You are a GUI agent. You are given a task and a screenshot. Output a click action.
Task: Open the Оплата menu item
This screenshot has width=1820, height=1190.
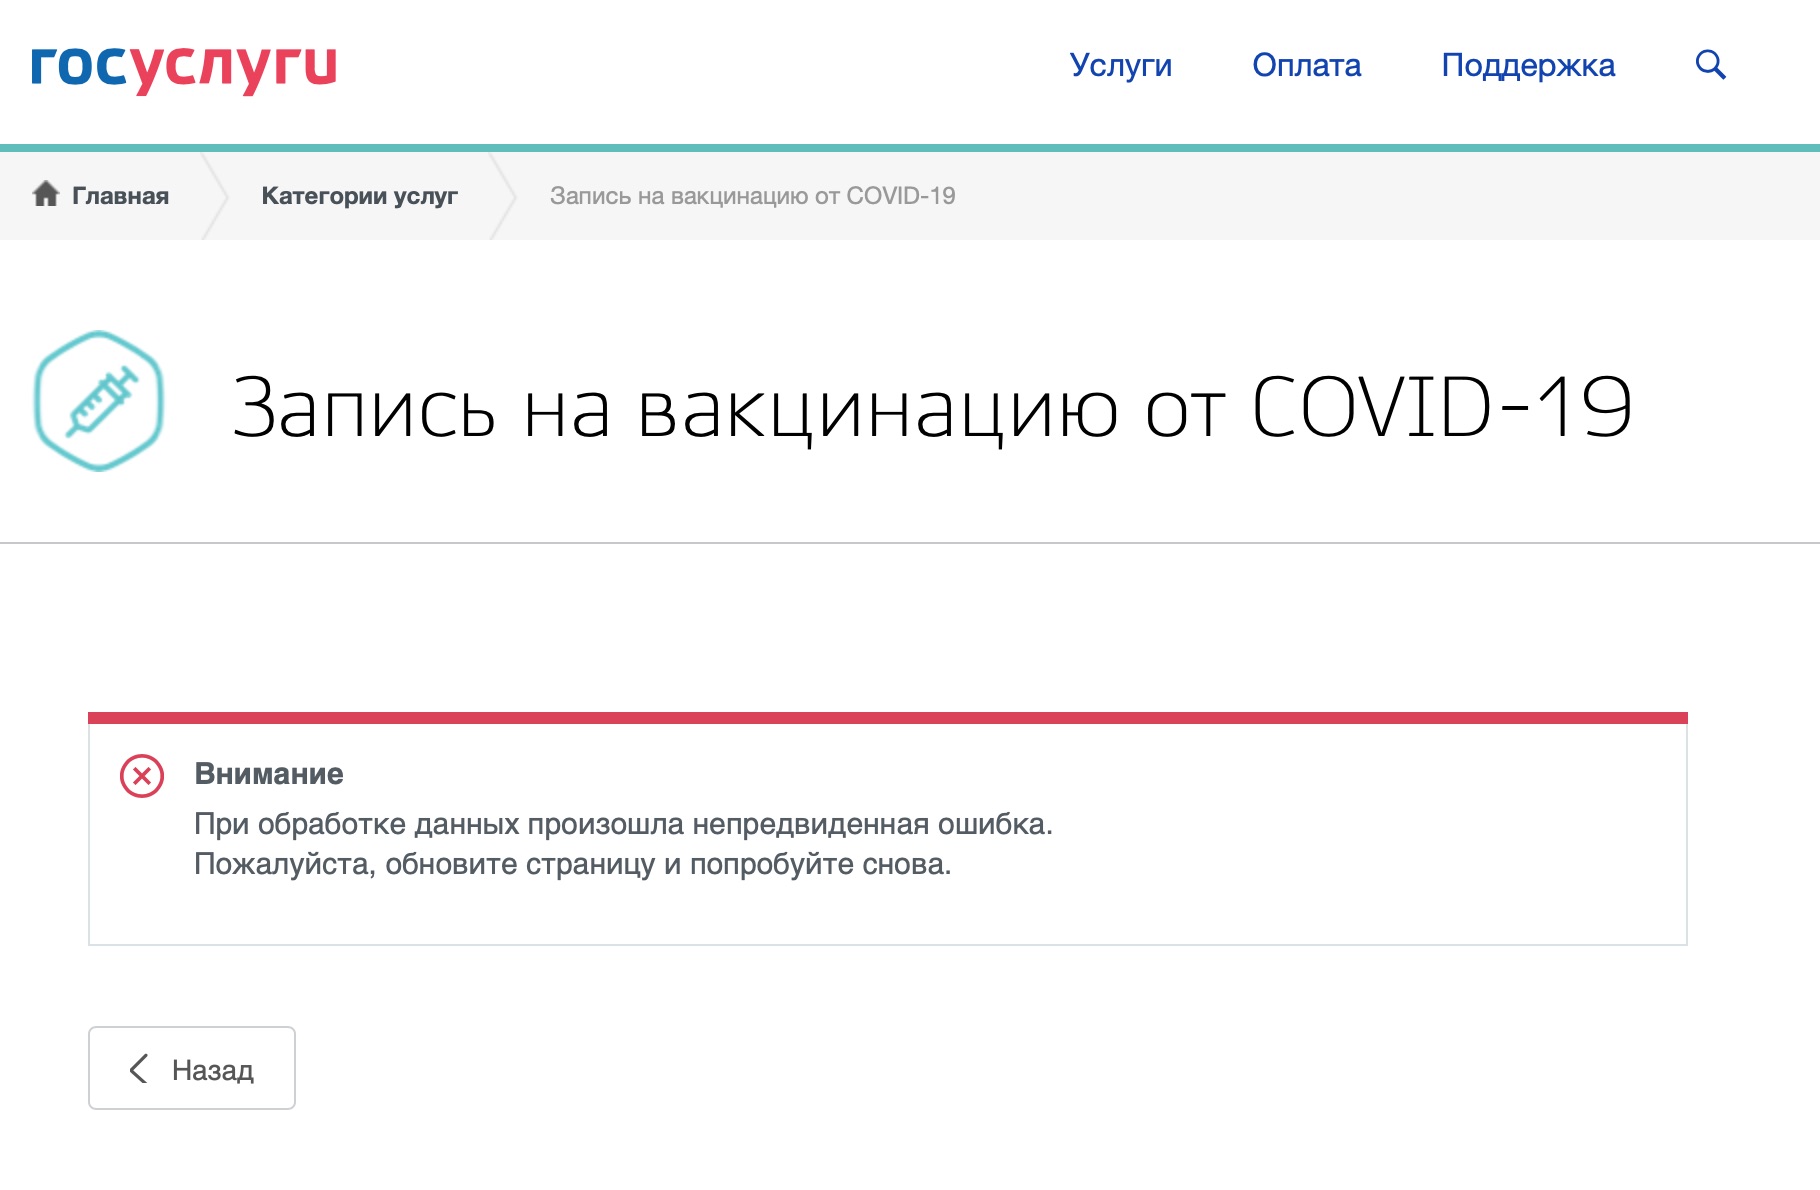(x=1306, y=65)
